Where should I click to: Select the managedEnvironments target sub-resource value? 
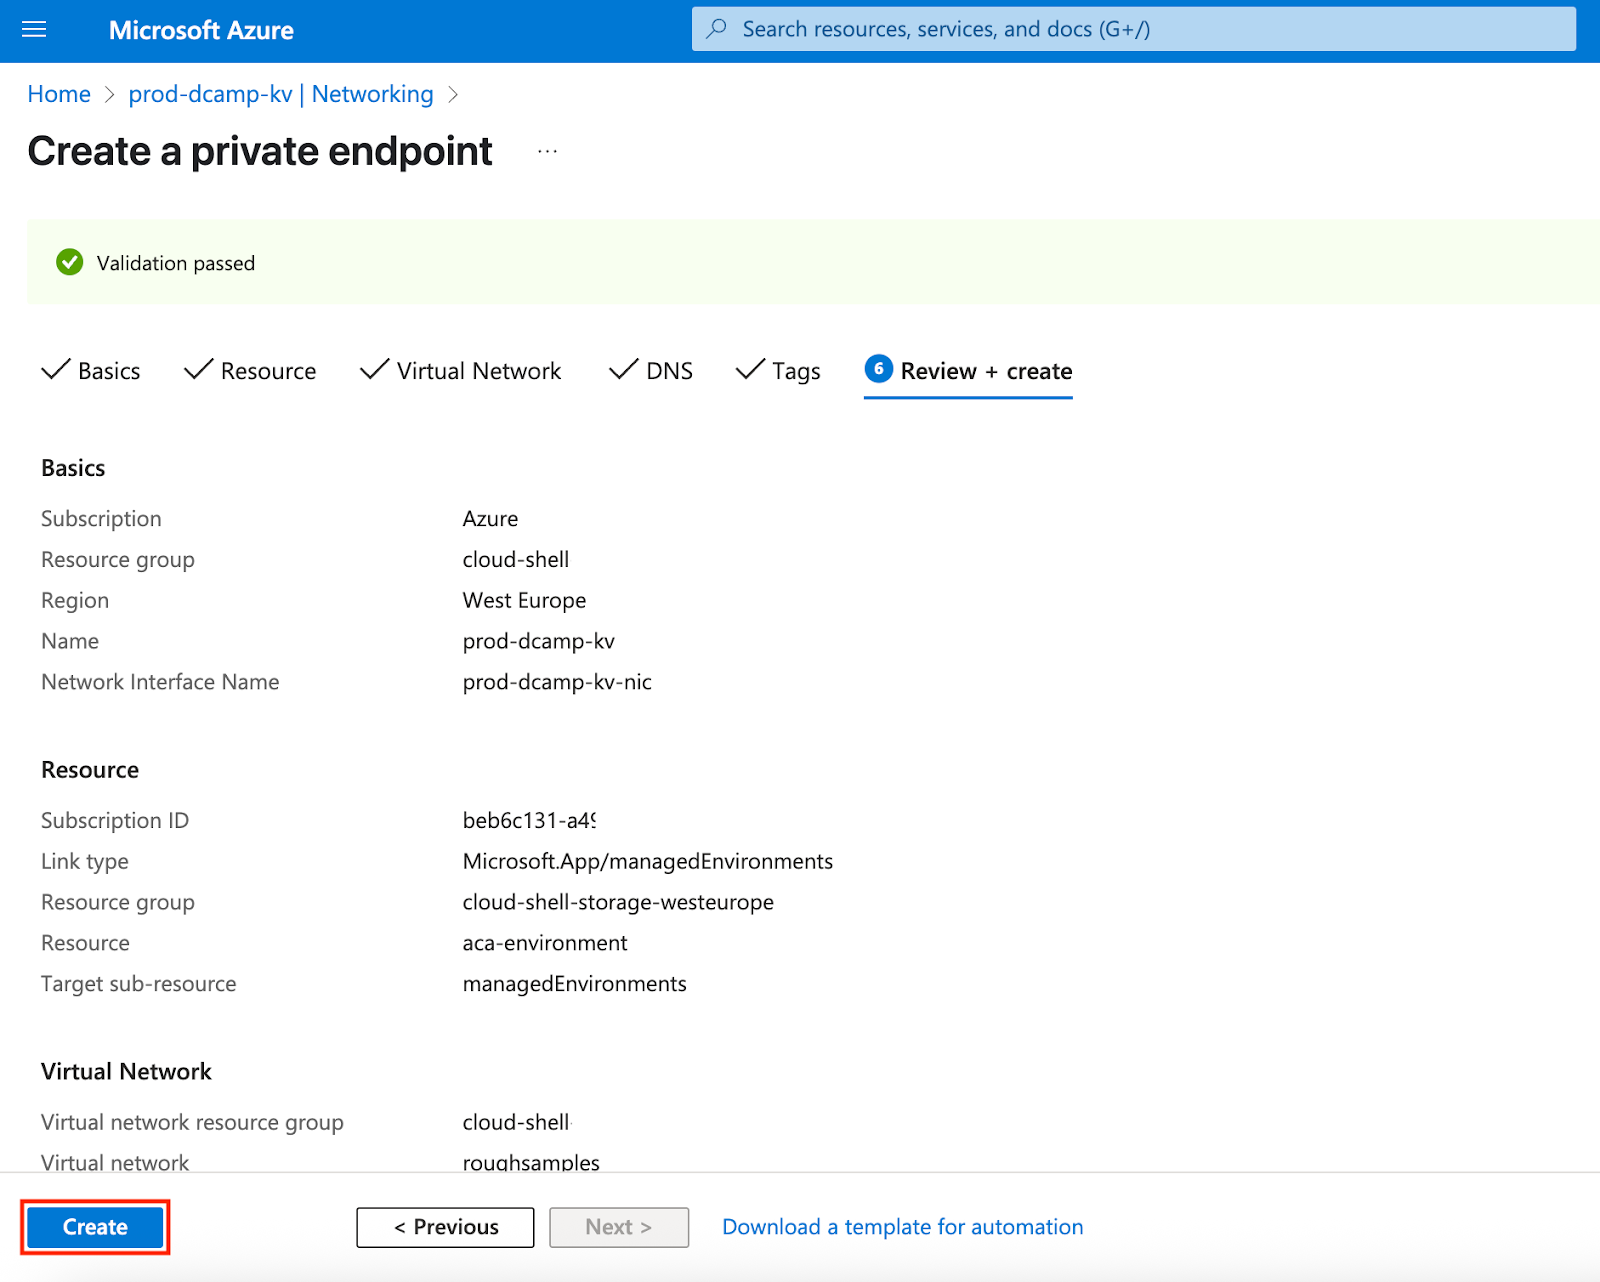click(575, 984)
